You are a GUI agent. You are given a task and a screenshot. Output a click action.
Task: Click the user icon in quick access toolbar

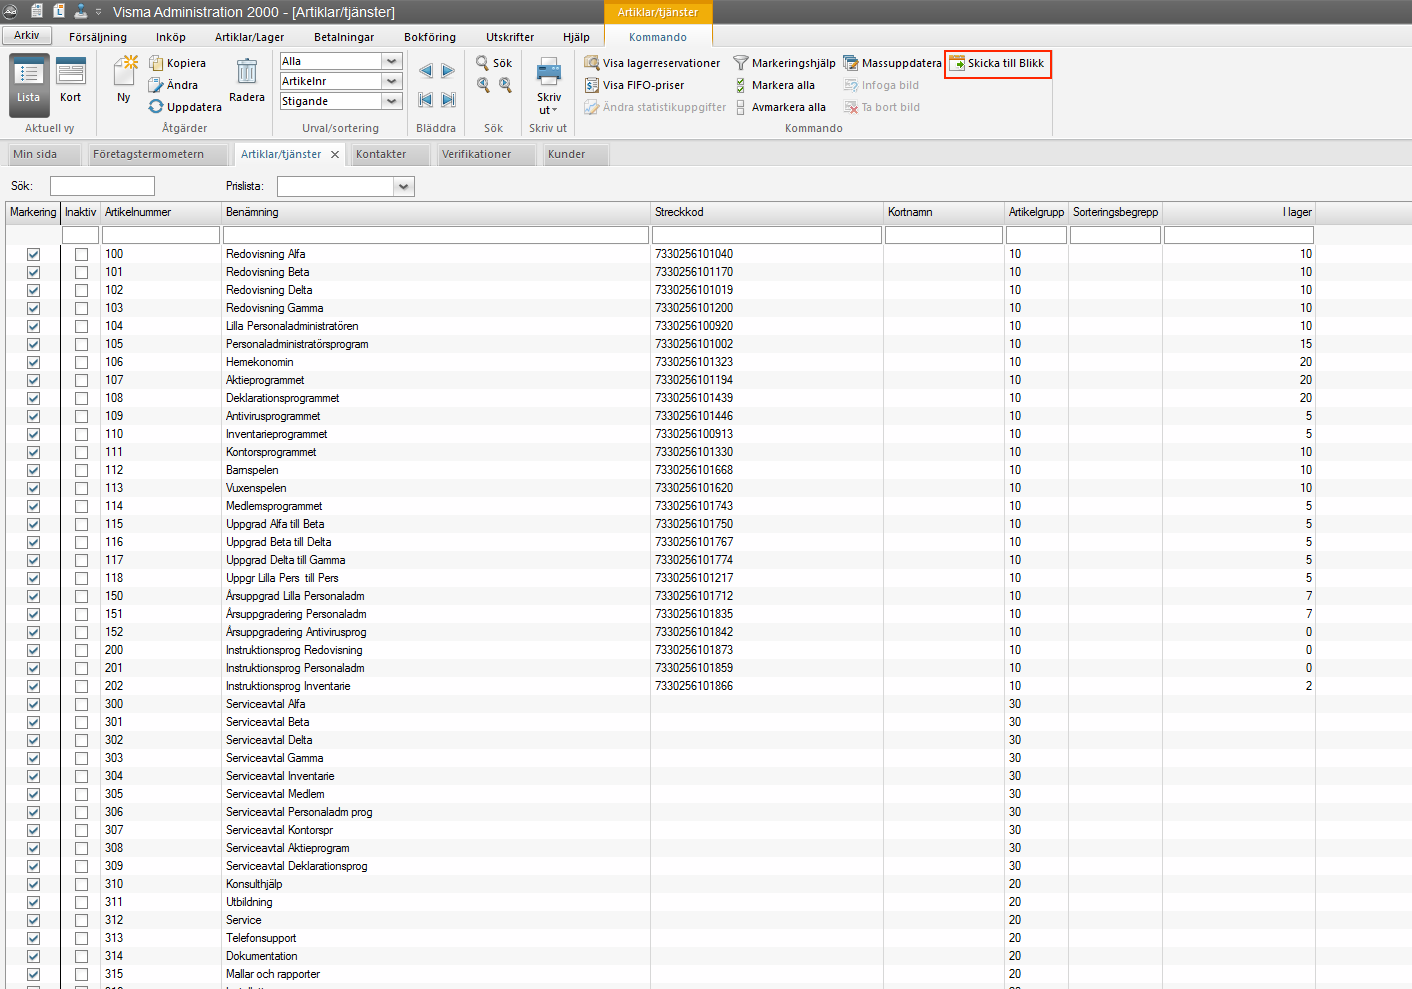coord(81,11)
